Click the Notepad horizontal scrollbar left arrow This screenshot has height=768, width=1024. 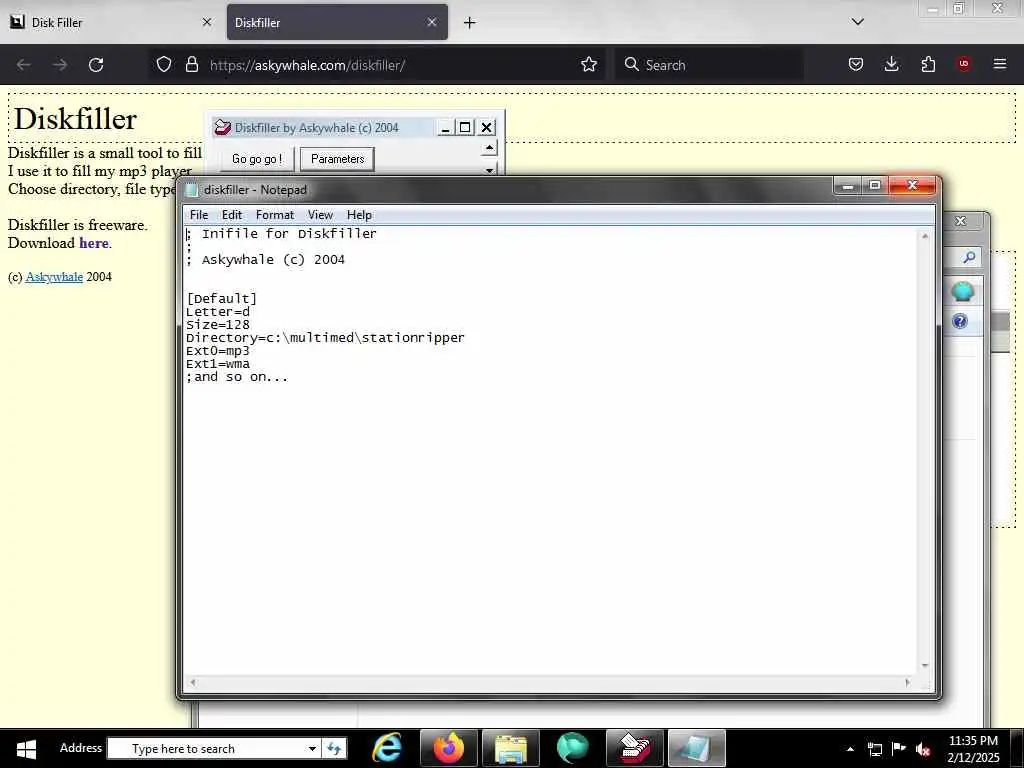click(192, 682)
